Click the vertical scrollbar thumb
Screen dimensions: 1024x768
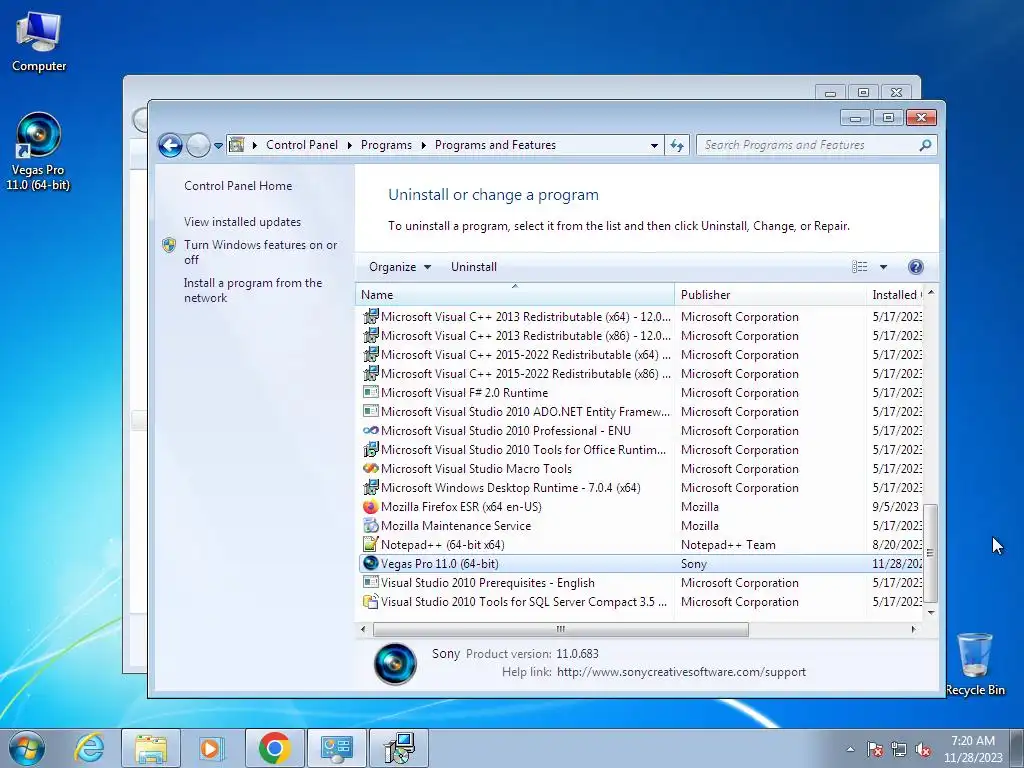pos(931,552)
